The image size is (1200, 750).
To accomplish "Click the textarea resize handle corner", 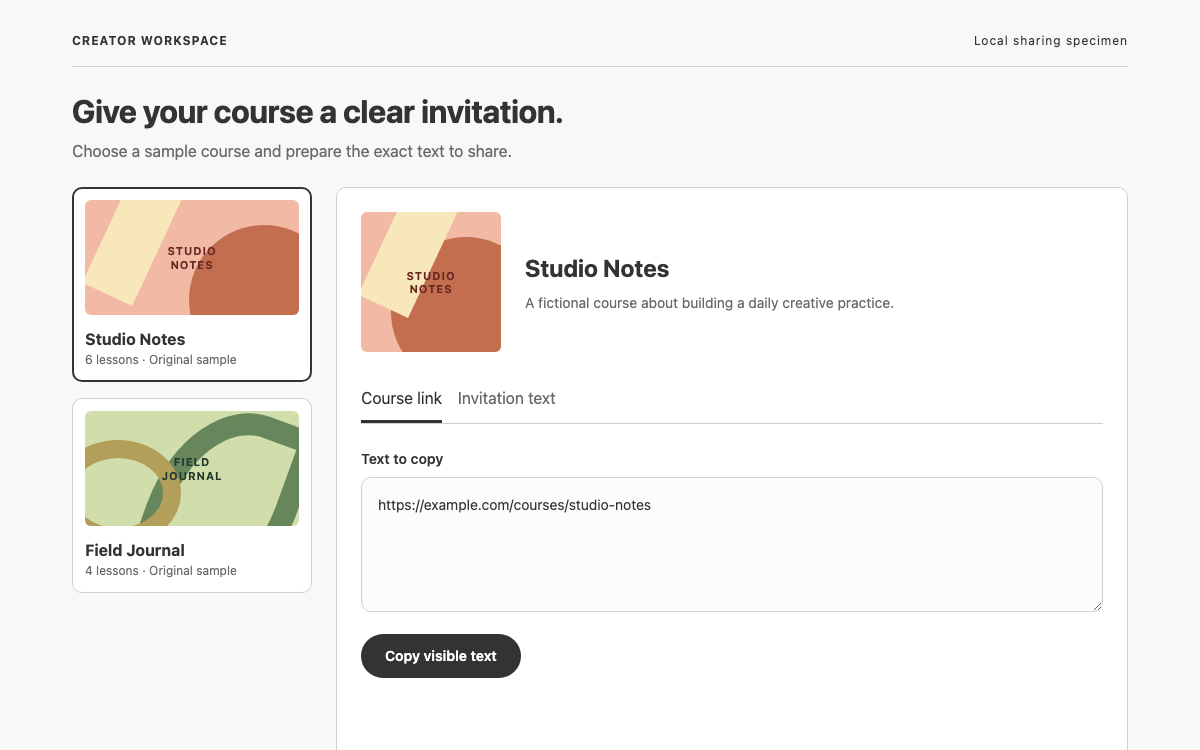I will 1096,605.
